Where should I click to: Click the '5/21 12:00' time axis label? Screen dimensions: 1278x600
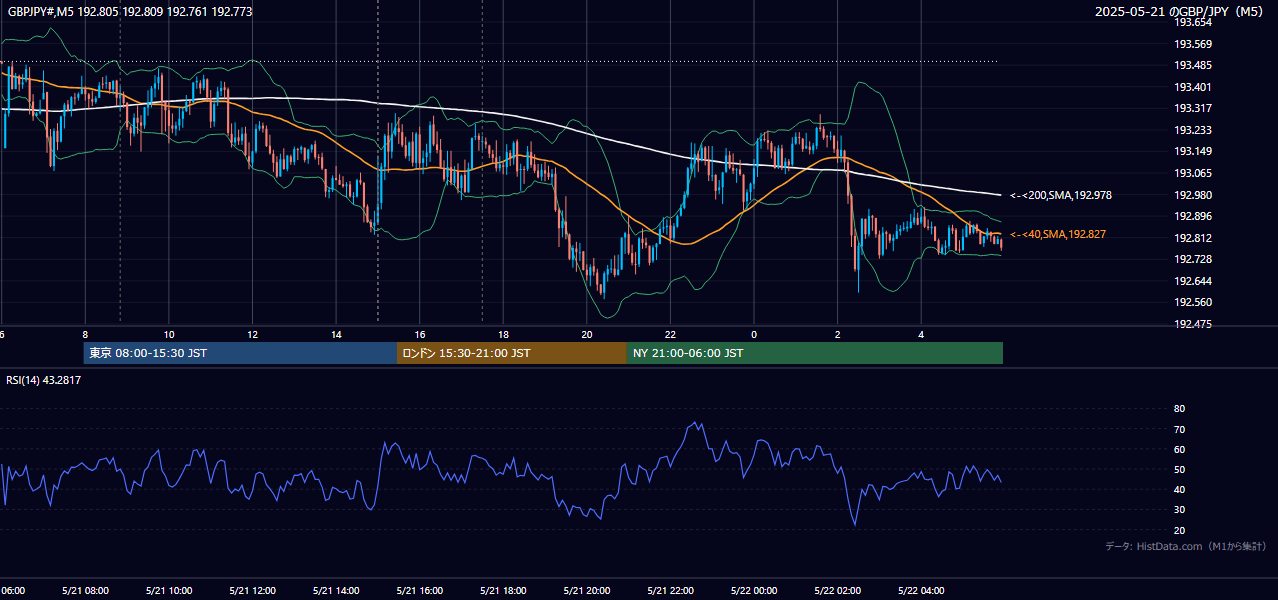(252, 590)
